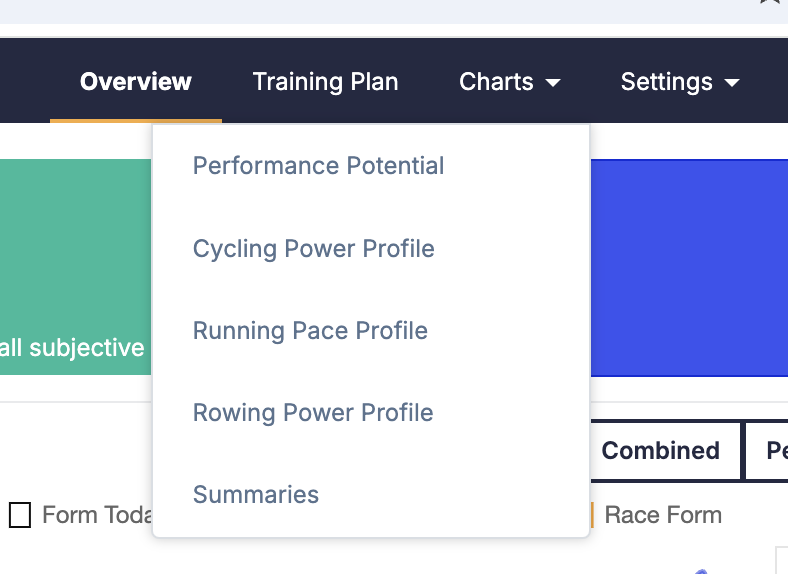The height and width of the screenshot is (574, 788).
Task: Expand the Charts dropdown menu
Action: (510, 81)
